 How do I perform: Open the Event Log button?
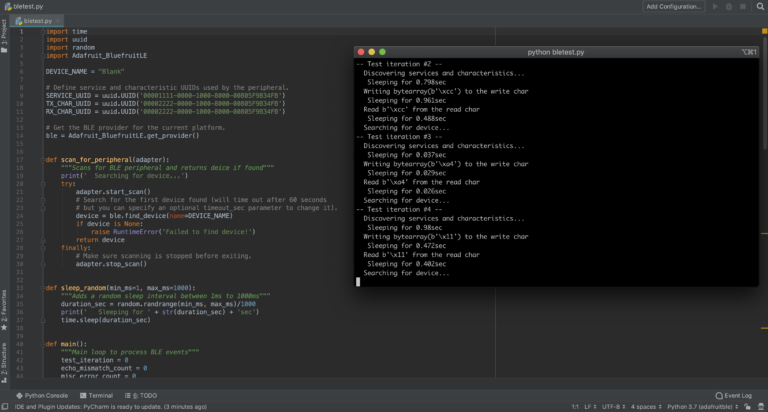tap(734, 395)
